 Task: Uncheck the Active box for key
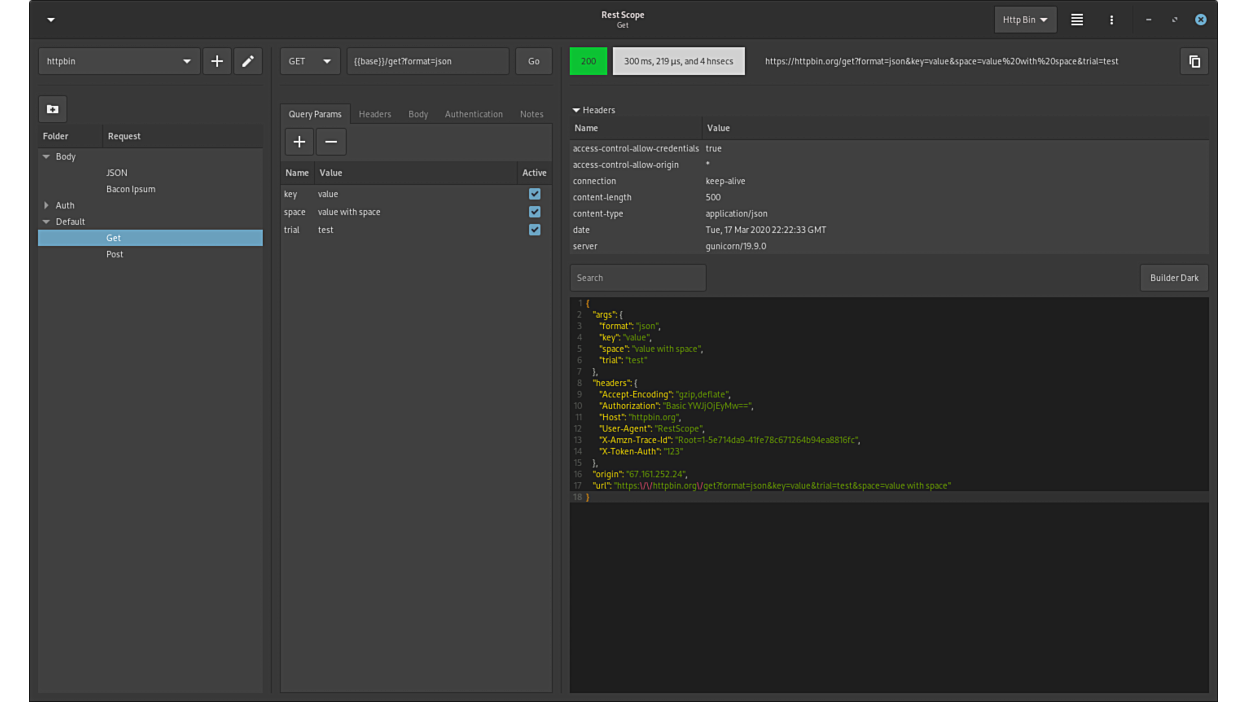click(534, 194)
